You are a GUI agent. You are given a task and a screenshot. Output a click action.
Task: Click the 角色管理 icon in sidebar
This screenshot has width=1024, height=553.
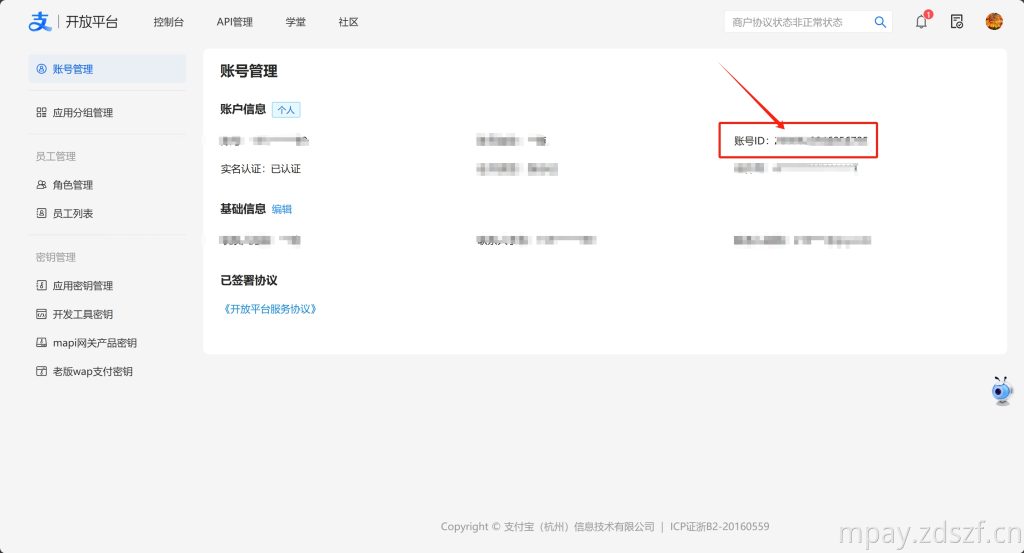[x=41, y=185]
